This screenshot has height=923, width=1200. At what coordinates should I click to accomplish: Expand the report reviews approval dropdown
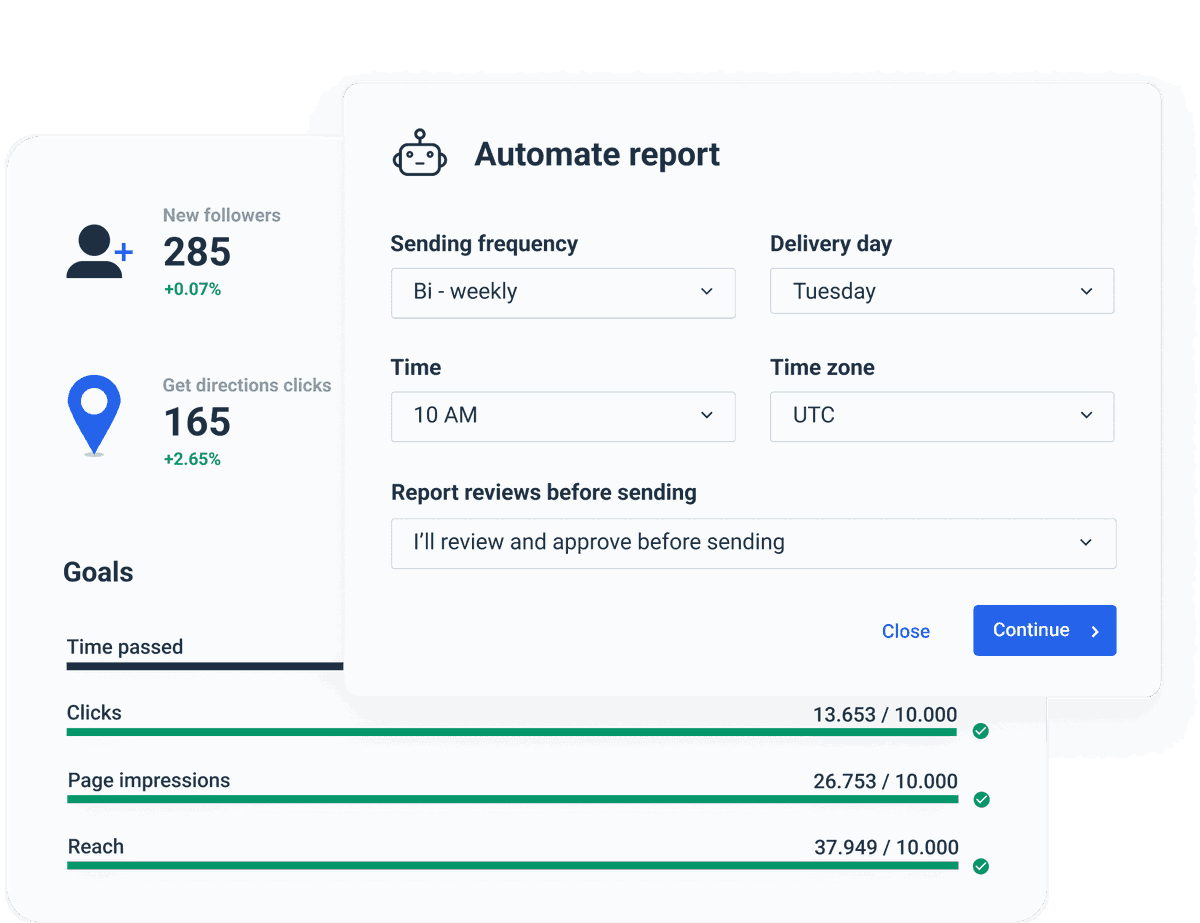[x=753, y=543]
